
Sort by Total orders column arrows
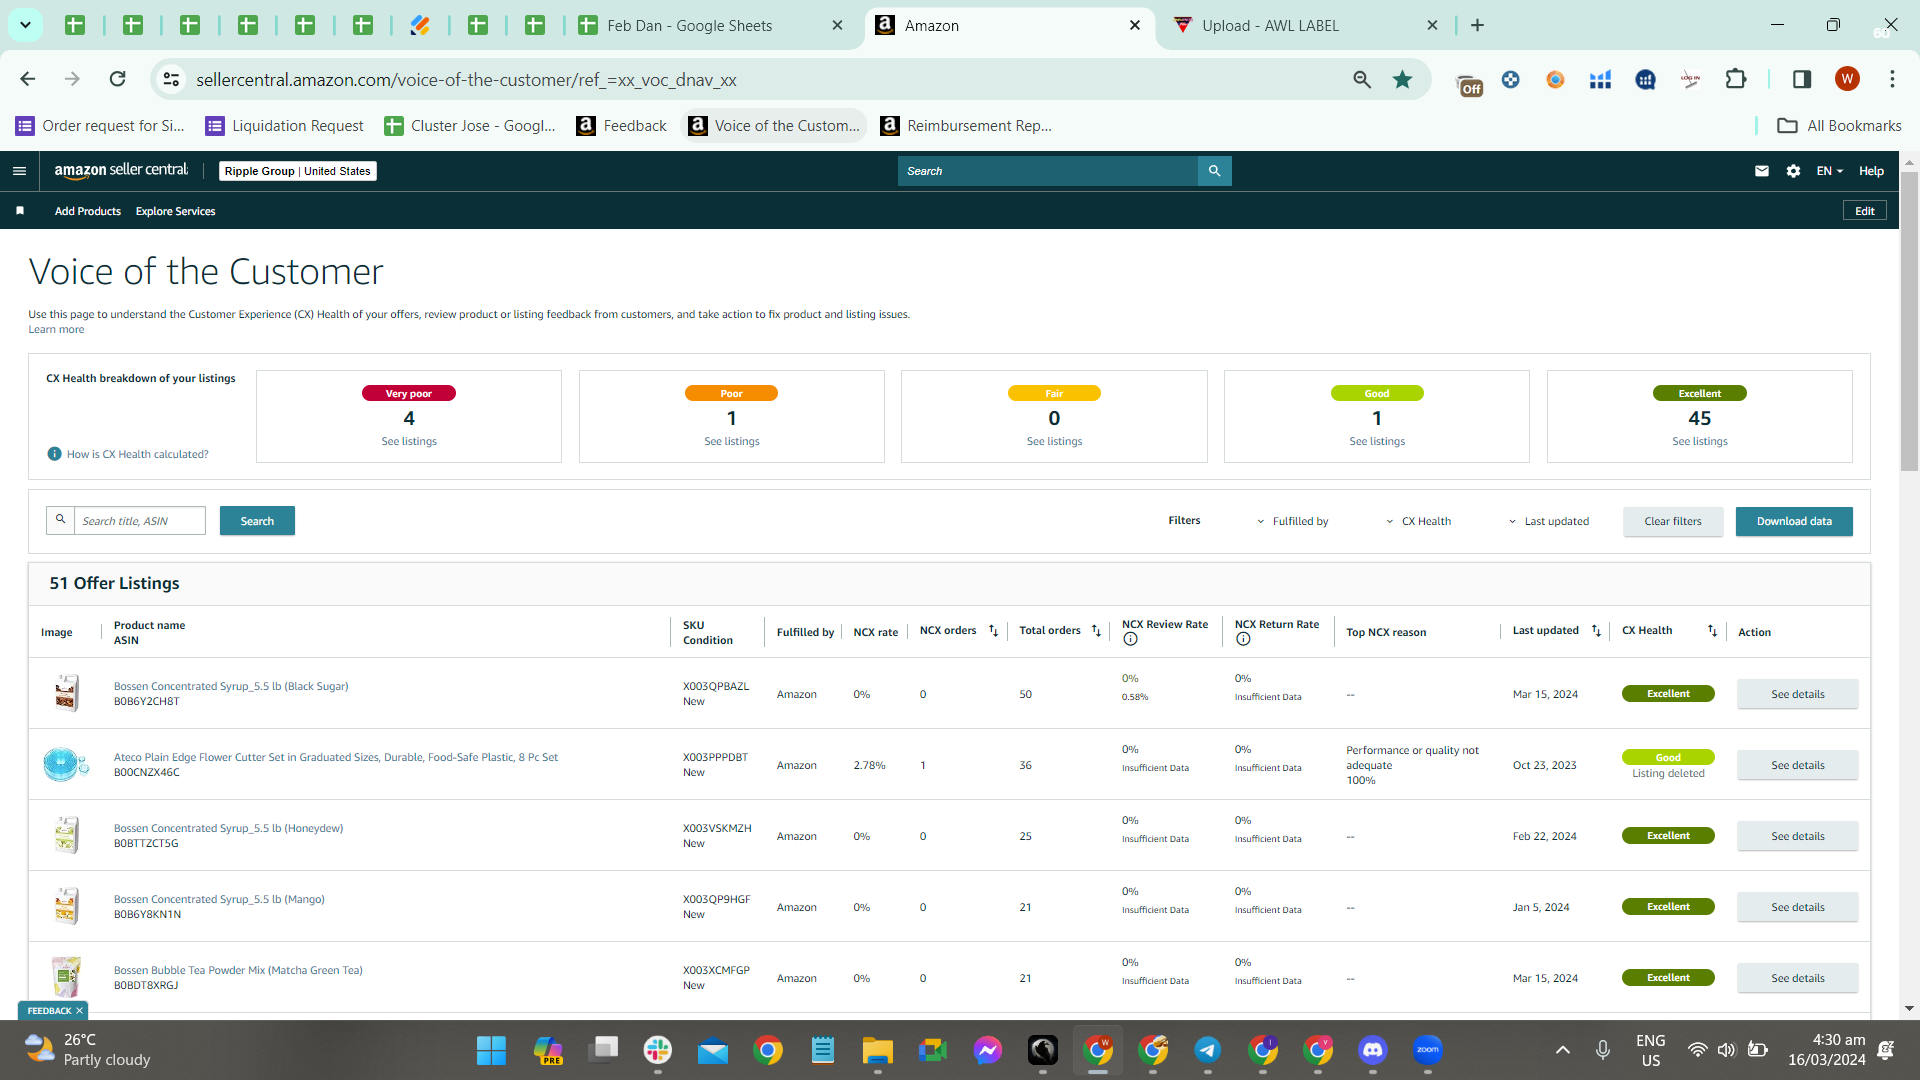[x=1096, y=631]
